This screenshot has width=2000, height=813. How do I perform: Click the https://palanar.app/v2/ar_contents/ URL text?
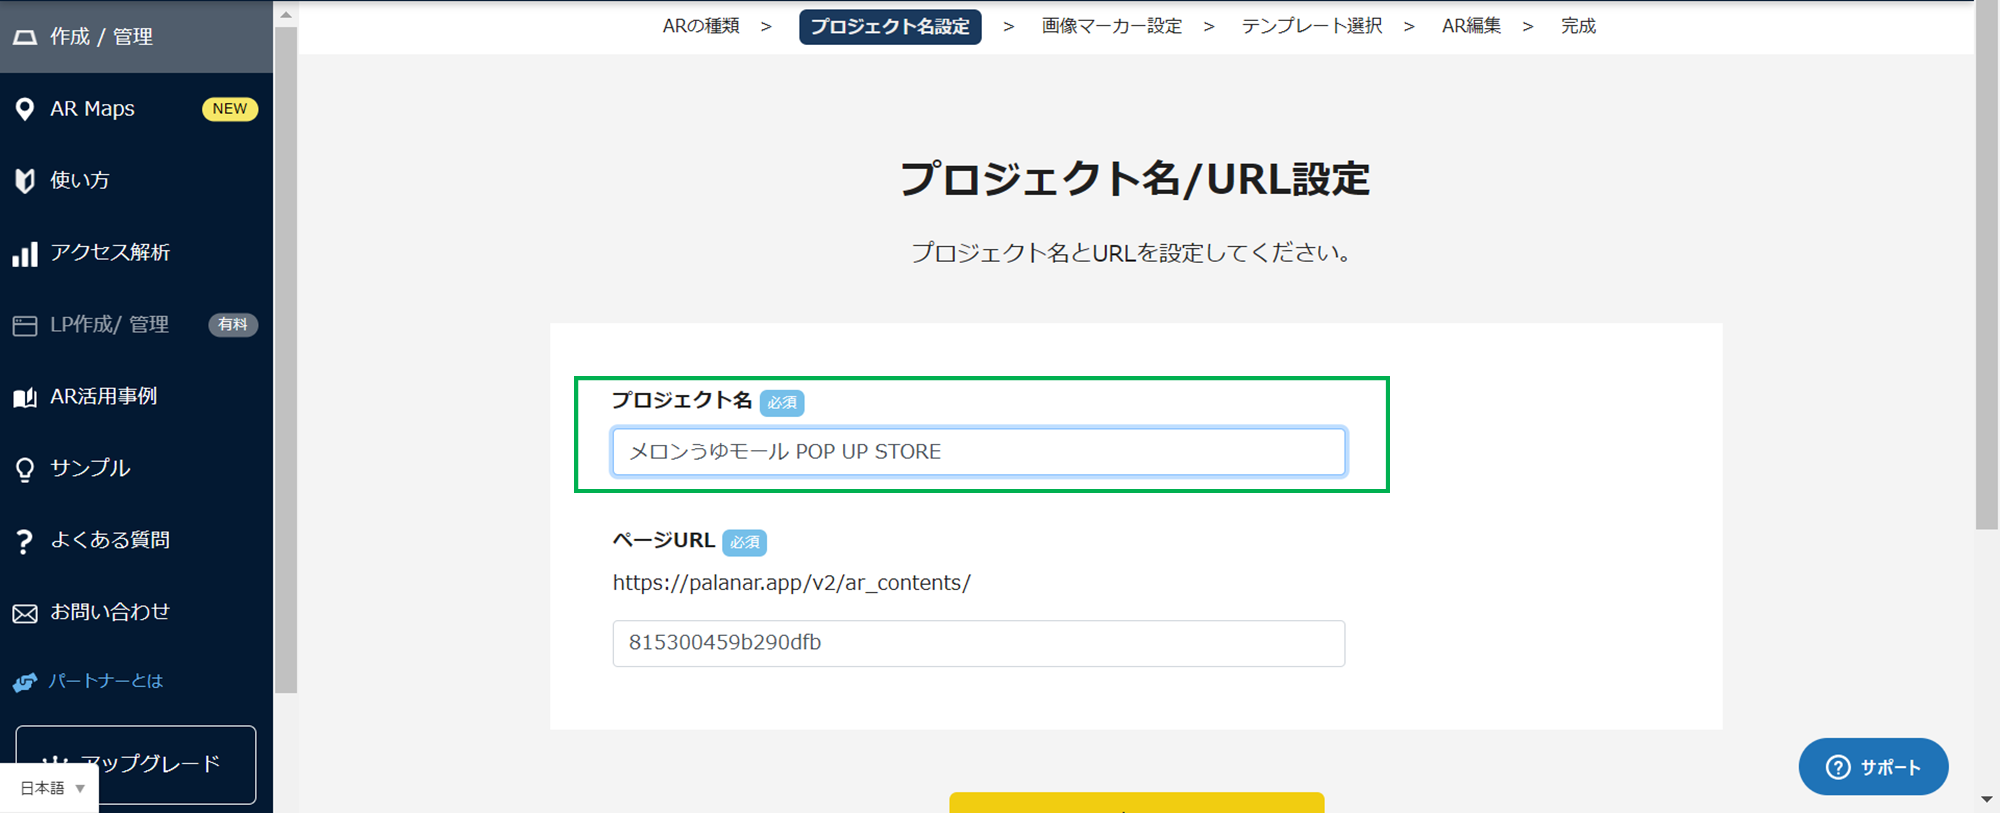click(x=791, y=583)
